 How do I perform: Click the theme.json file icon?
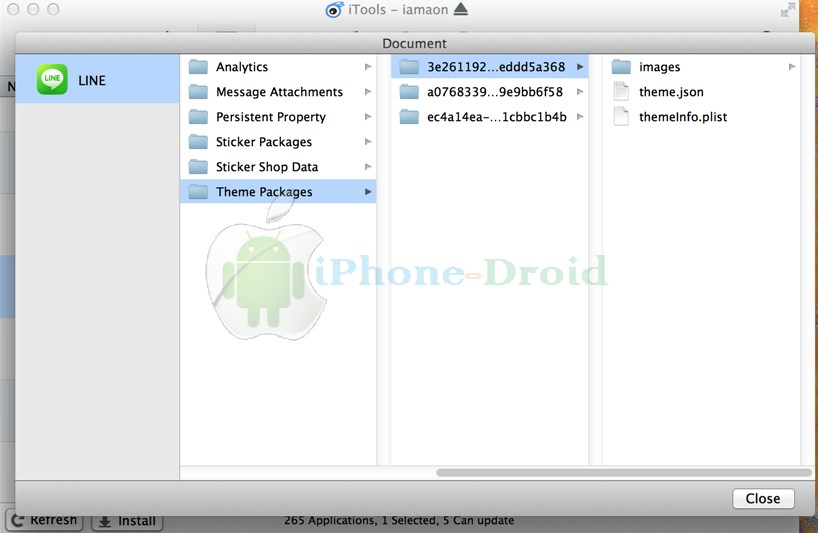click(x=621, y=92)
